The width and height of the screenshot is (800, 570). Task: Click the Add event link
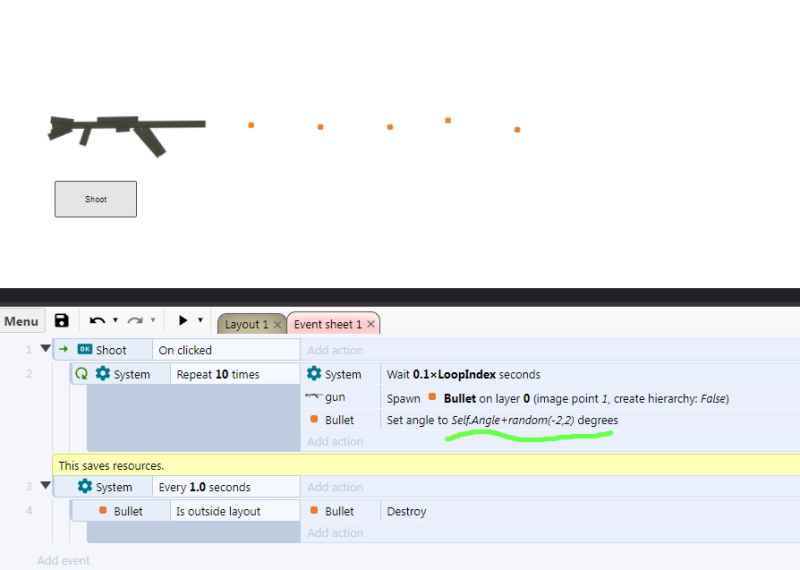coord(63,560)
